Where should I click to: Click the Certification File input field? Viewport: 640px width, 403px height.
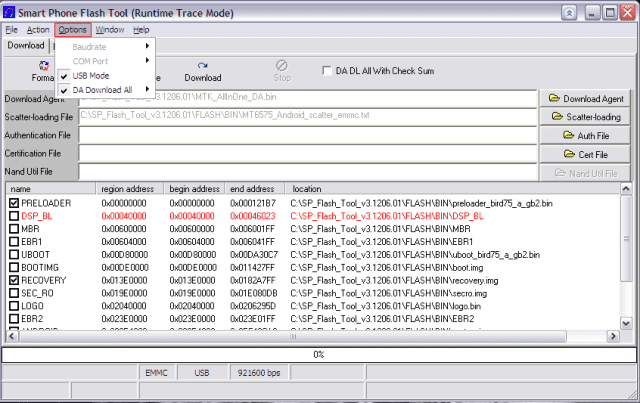[308, 154]
